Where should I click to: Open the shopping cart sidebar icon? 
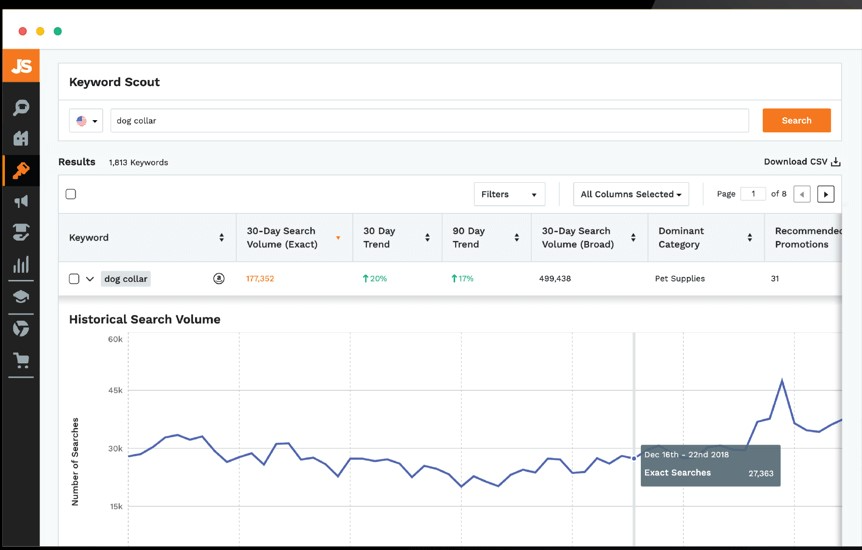point(20,360)
